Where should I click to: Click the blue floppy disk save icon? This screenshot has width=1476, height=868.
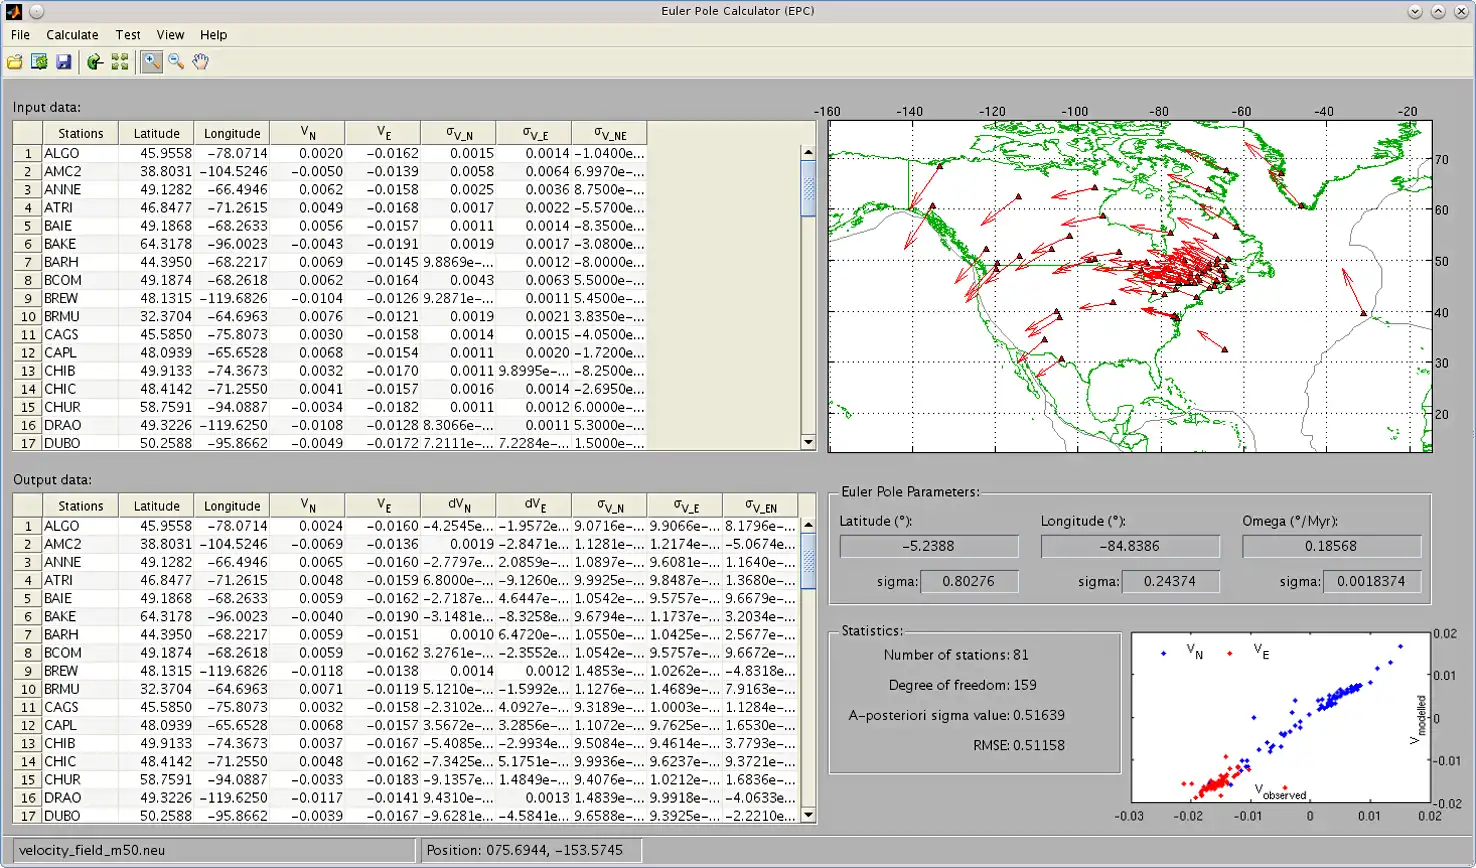tap(63, 62)
